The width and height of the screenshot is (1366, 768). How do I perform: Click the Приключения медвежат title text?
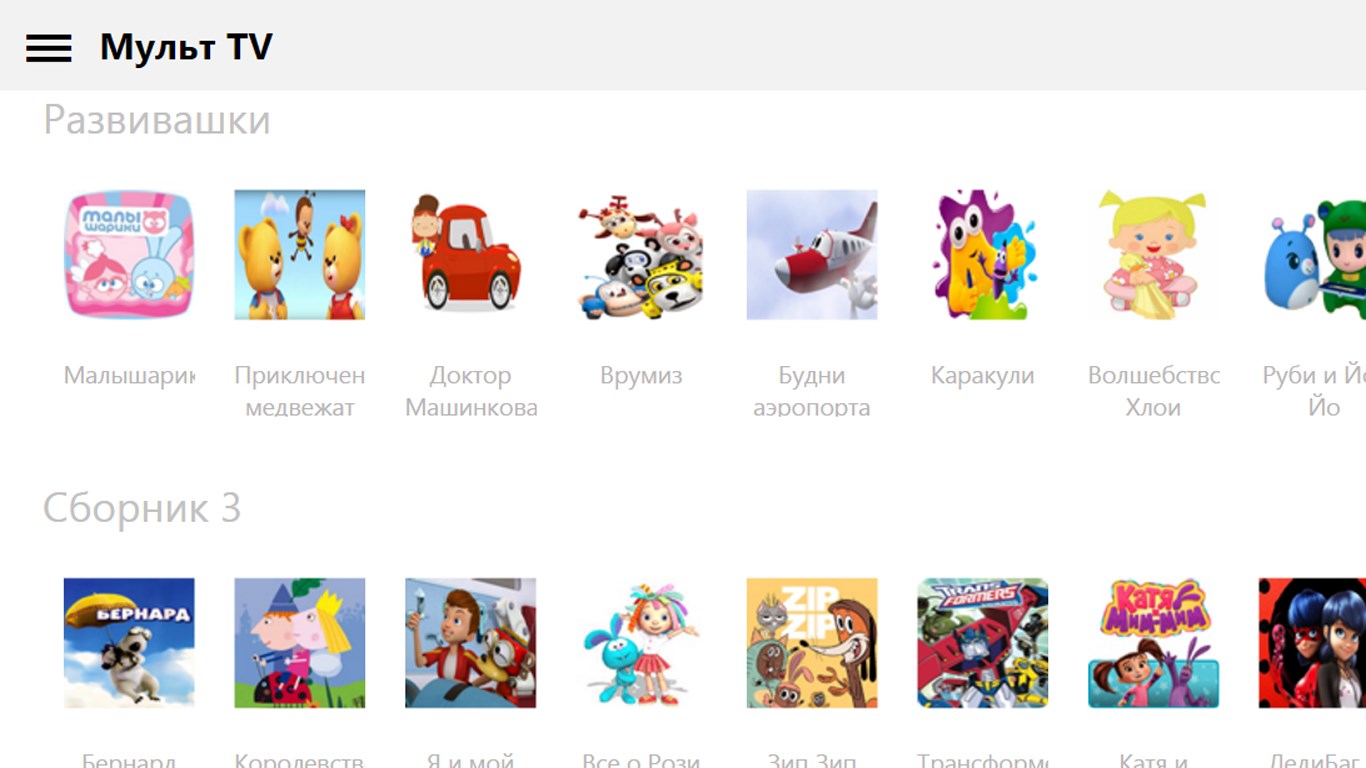pos(300,391)
